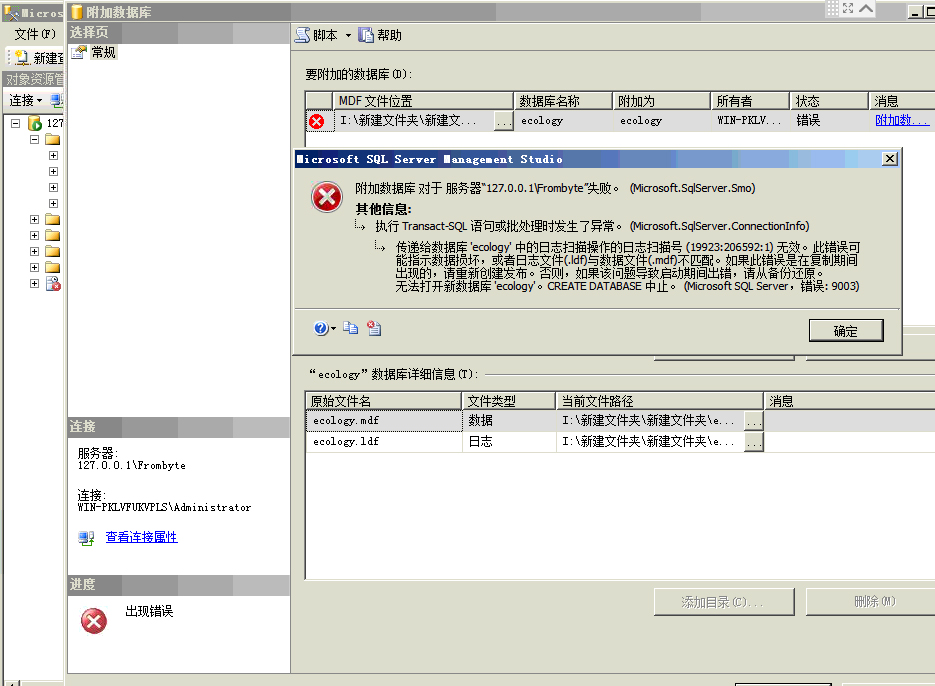Click the connection properties icon beside the link
Viewport: 935px width, 686px height.
(86, 538)
